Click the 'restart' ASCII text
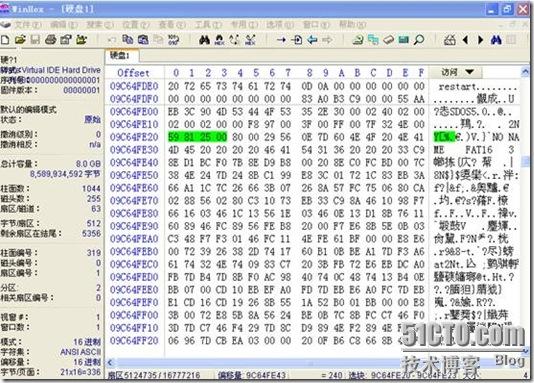534x383 pixels. coord(456,87)
